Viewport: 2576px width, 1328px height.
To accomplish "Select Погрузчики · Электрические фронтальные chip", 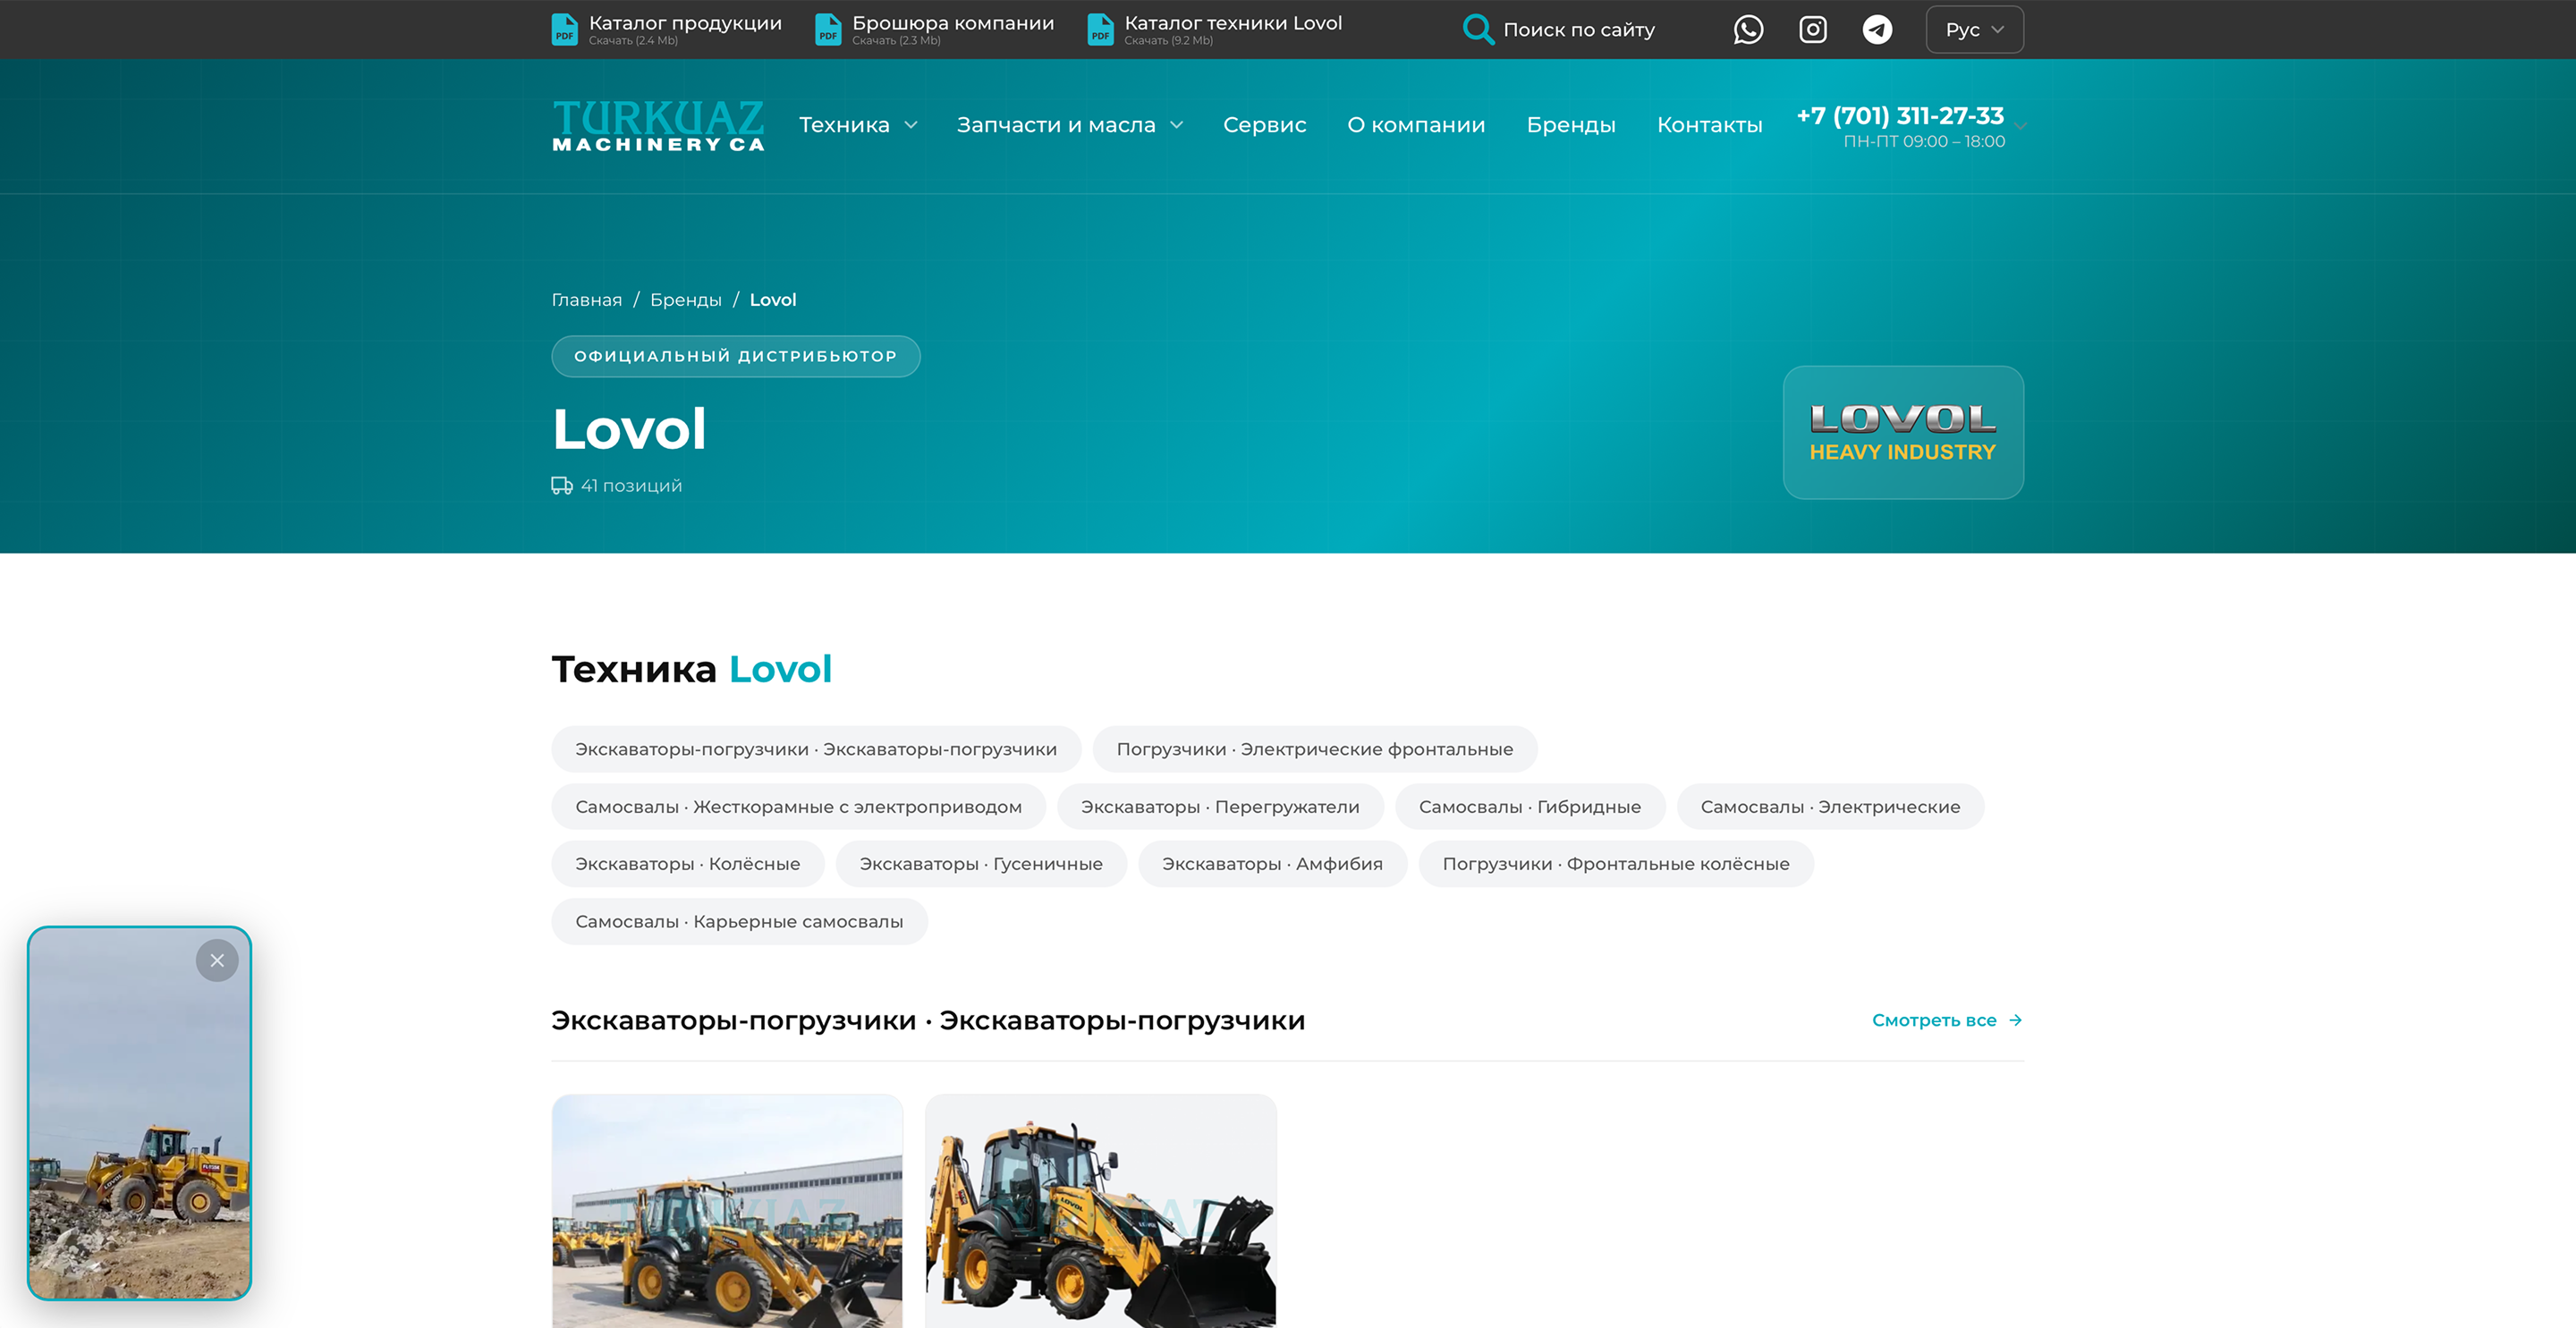I will [1314, 749].
